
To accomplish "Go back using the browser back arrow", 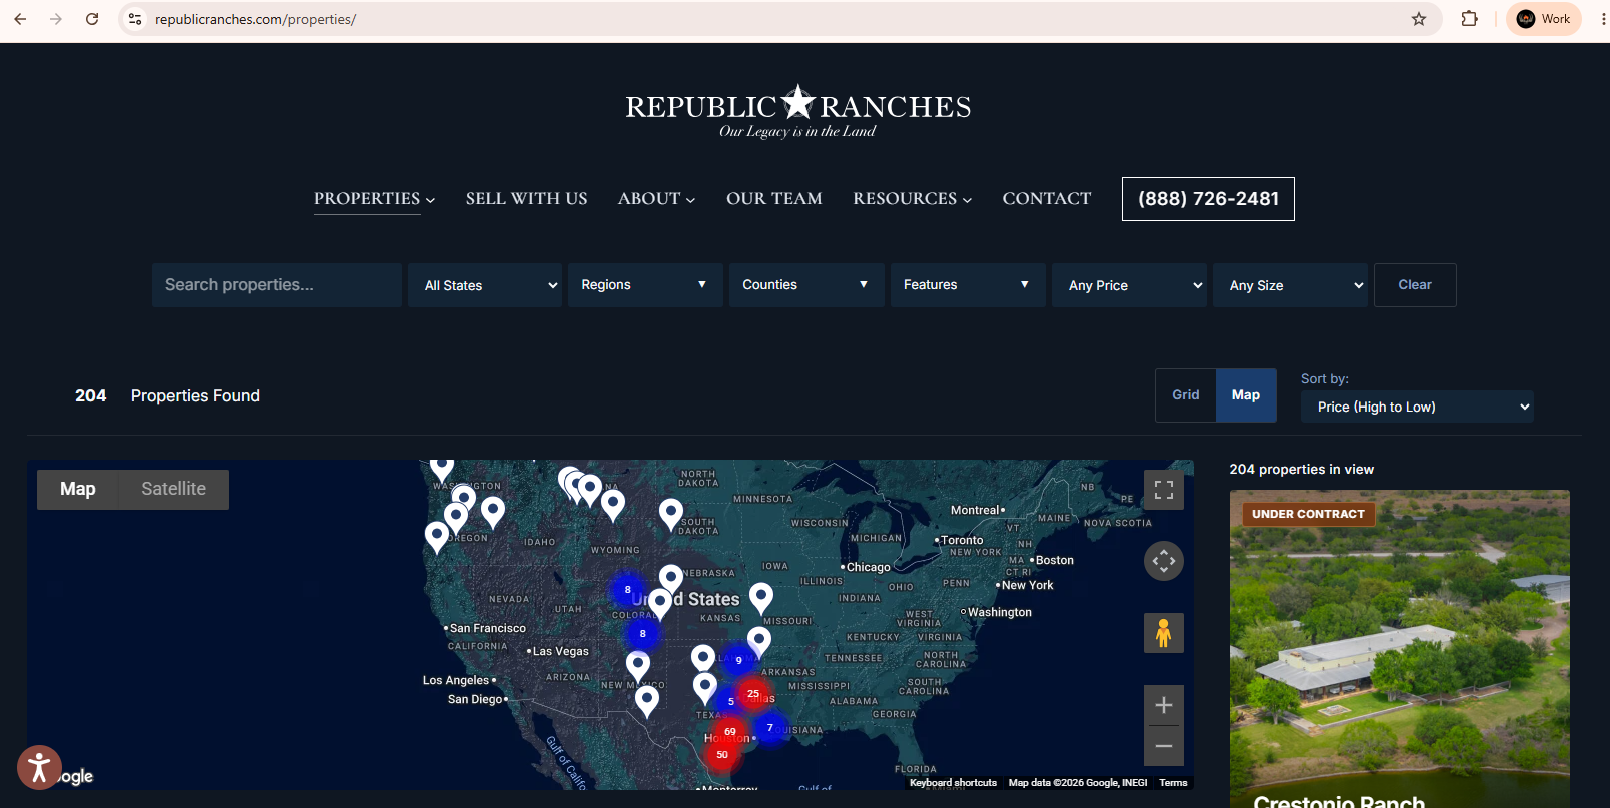I will coord(20,19).
